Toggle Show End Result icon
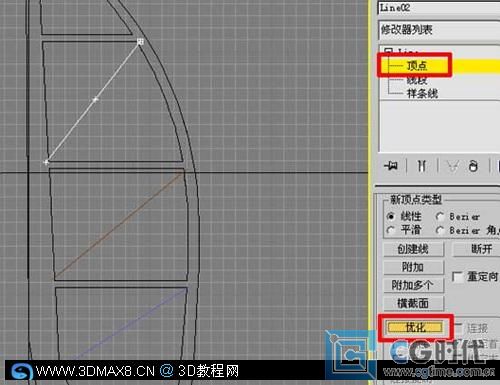Screen dimensions: 500x385 tap(422, 165)
